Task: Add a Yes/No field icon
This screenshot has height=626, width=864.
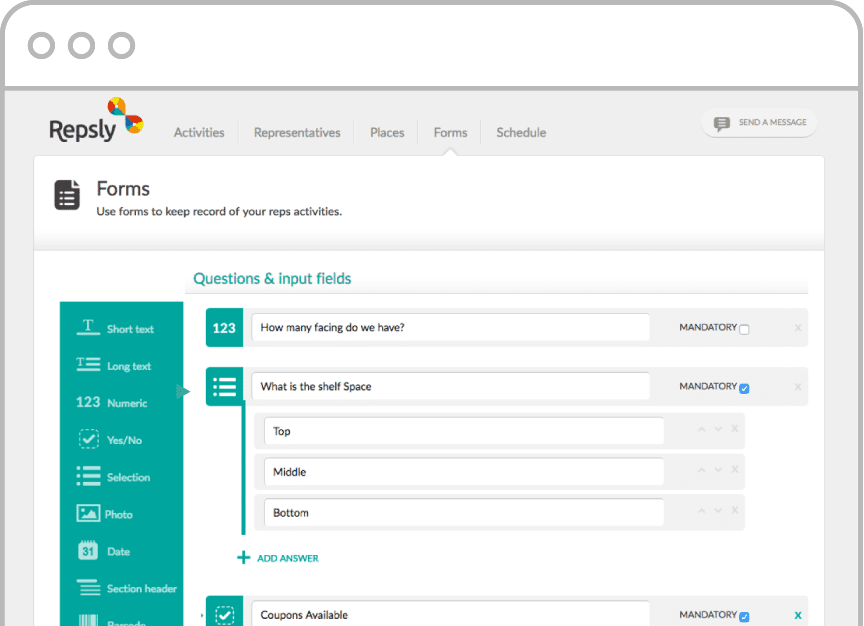Action: point(89,439)
